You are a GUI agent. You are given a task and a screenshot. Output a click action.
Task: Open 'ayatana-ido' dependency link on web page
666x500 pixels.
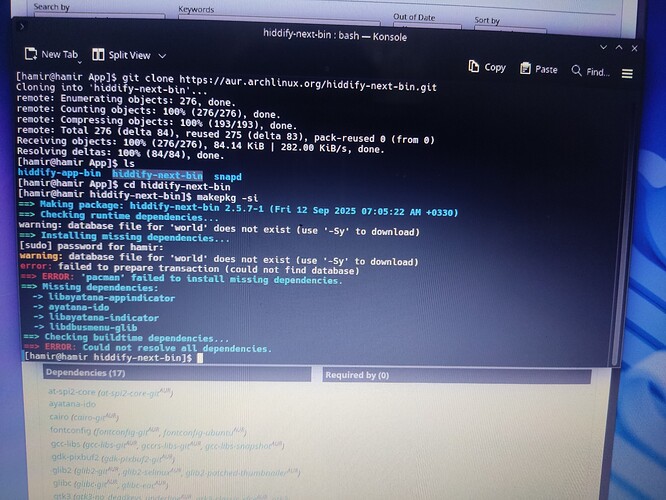72,404
